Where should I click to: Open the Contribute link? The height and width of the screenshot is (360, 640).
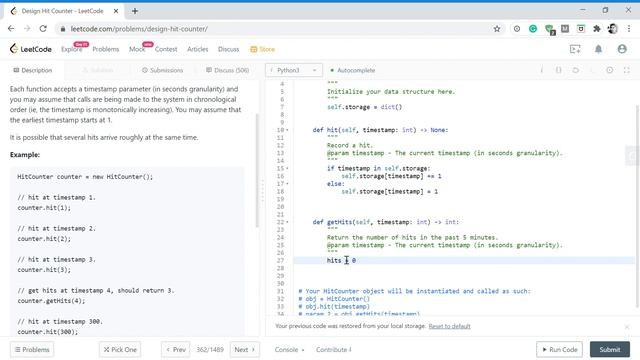tap(333, 350)
